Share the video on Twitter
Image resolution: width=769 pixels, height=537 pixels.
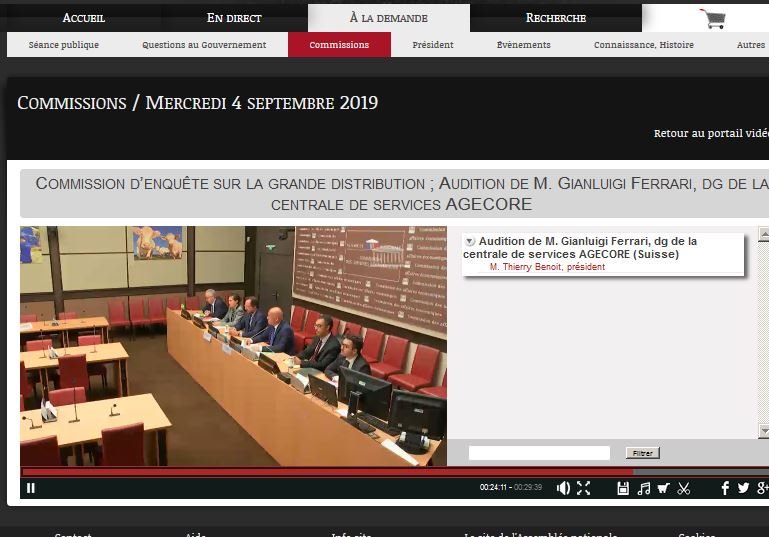(743, 488)
